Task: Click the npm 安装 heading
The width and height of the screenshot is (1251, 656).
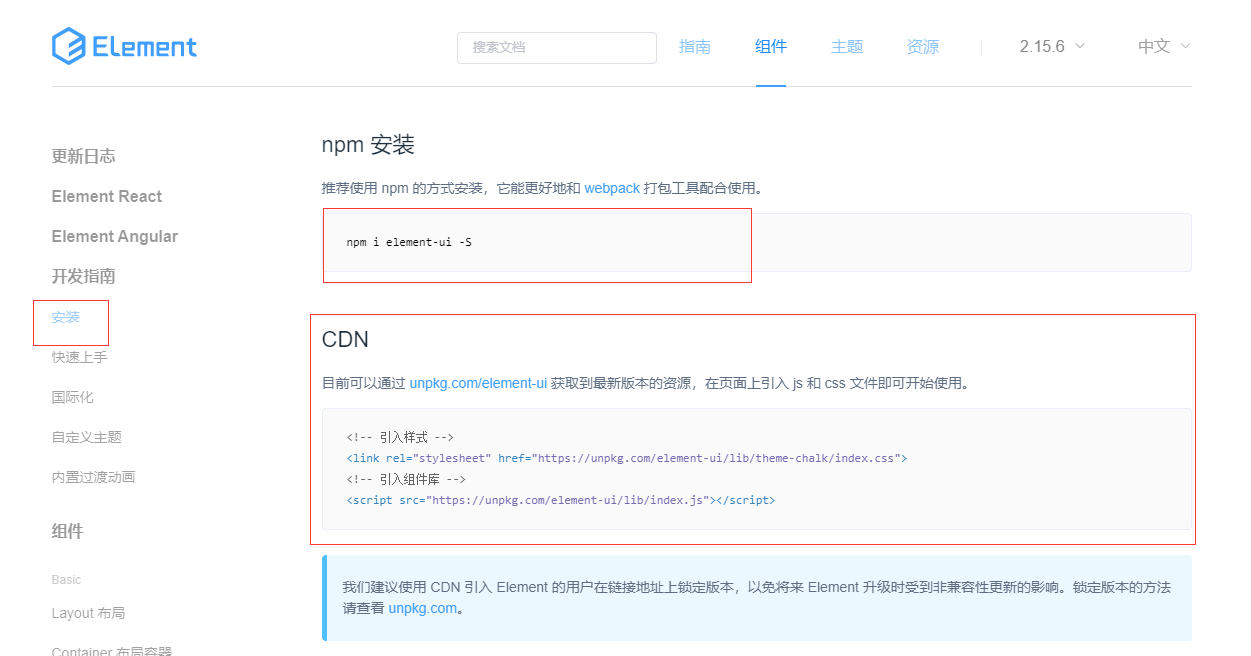Action: click(368, 145)
